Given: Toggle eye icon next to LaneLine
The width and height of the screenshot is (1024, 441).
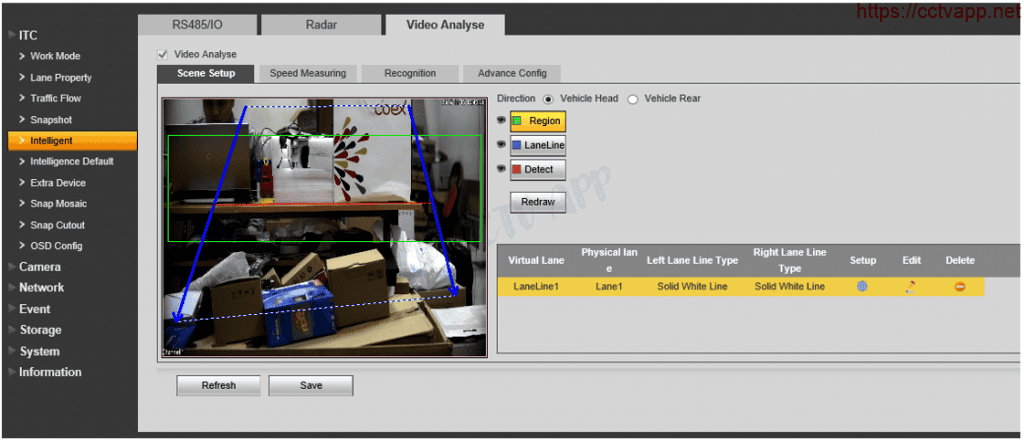Looking at the screenshot, I should pyautogui.click(x=502, y=145).
